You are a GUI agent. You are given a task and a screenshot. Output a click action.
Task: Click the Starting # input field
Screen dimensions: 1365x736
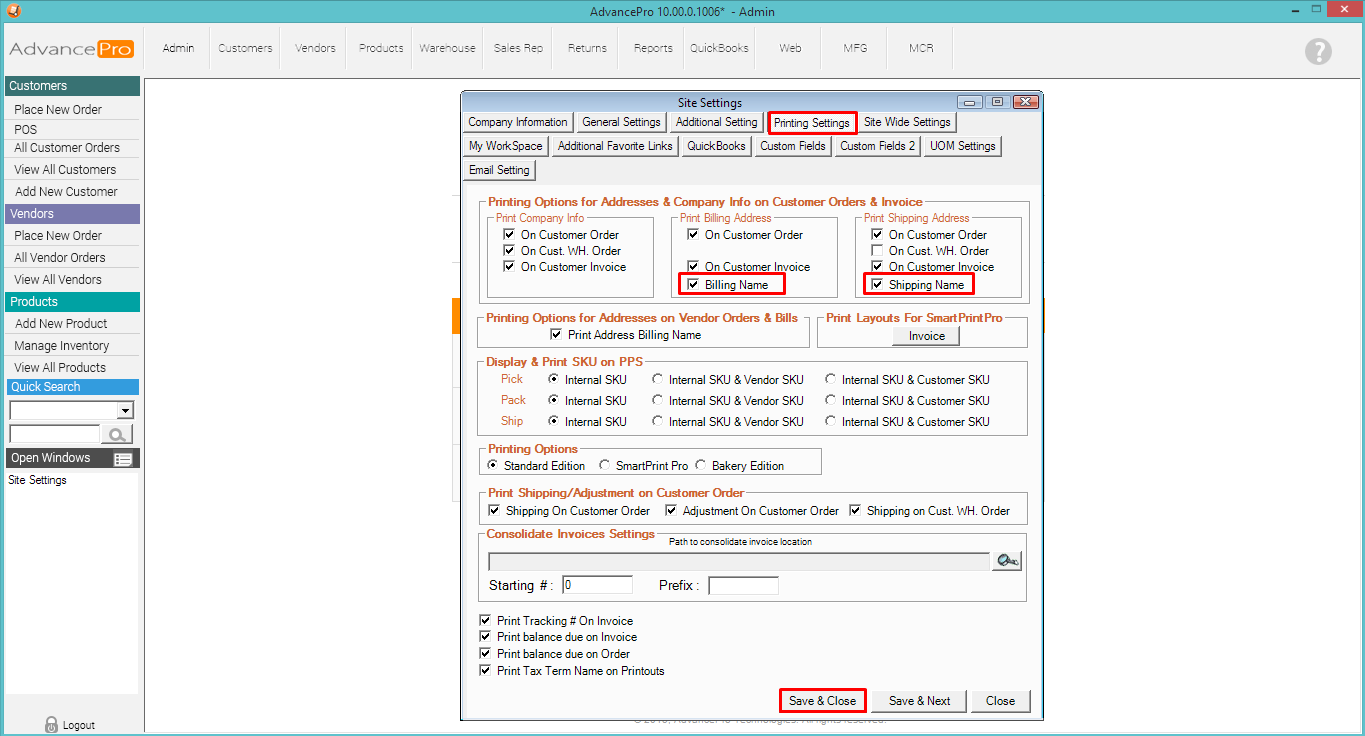pos(598,585)
